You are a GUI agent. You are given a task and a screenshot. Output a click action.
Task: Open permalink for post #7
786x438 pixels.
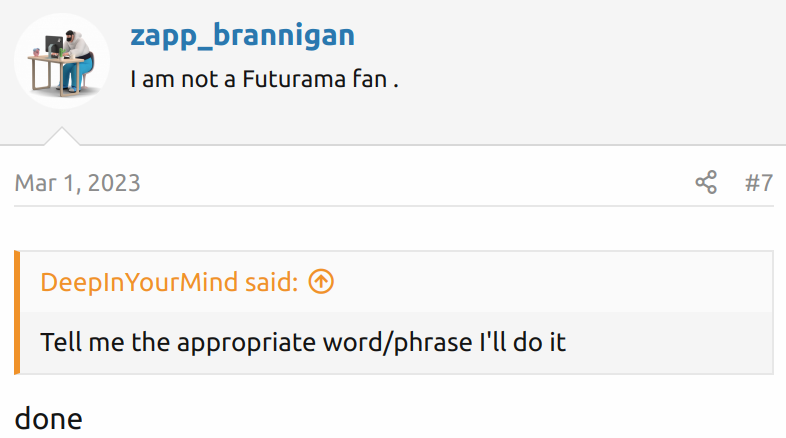[759, 183]
